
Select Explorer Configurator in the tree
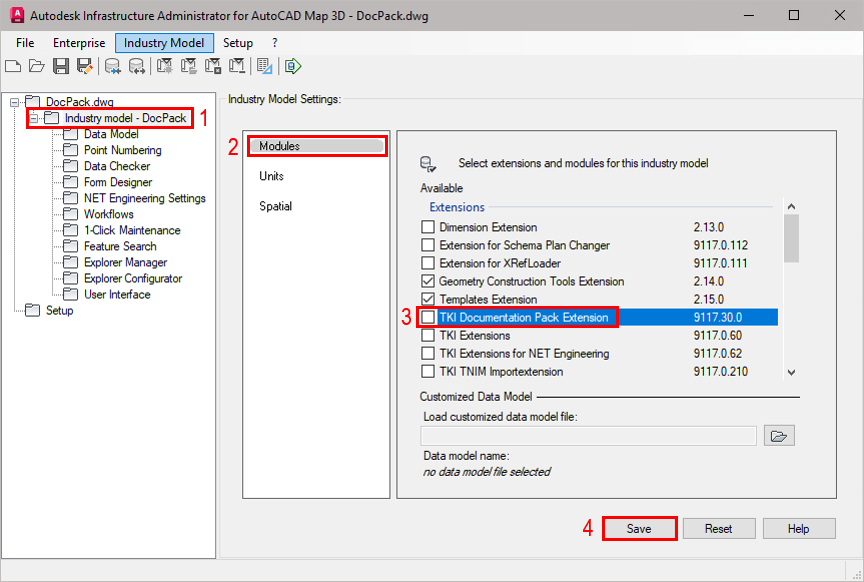click(x=133, y=278)
